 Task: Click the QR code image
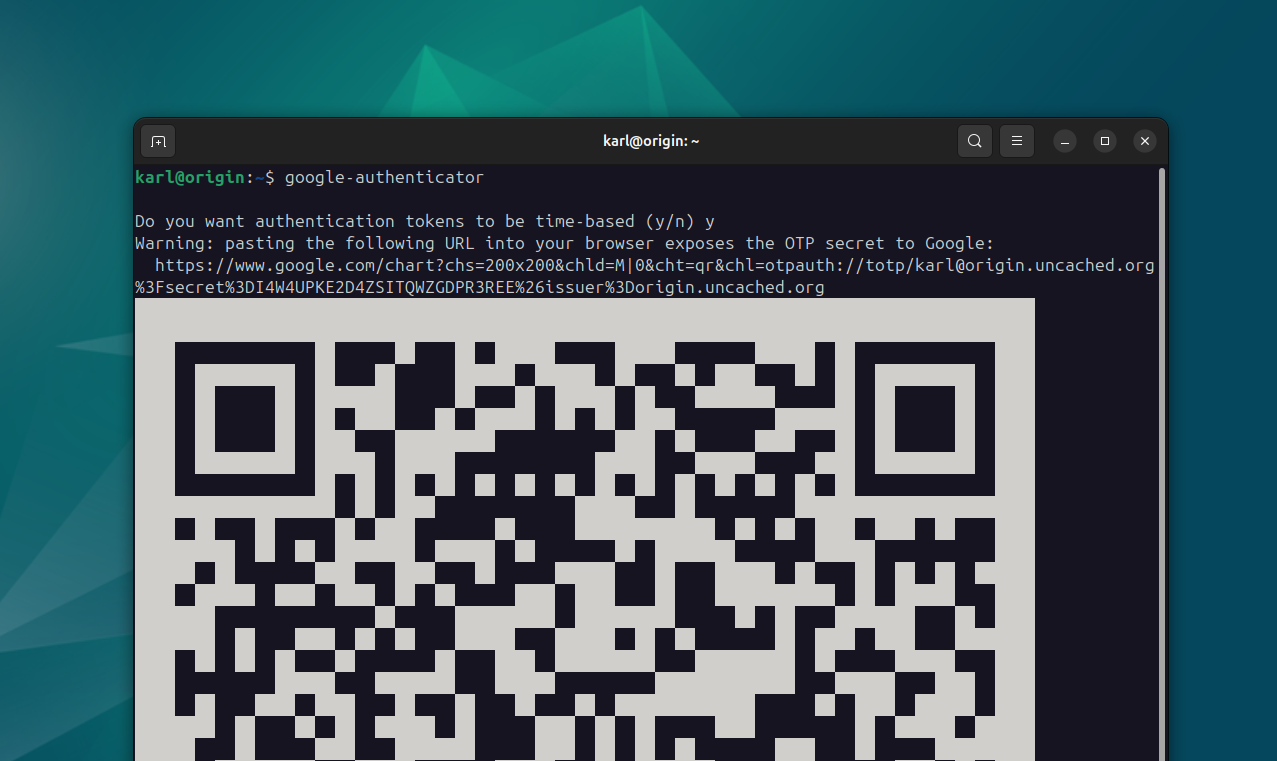[585, 530]
